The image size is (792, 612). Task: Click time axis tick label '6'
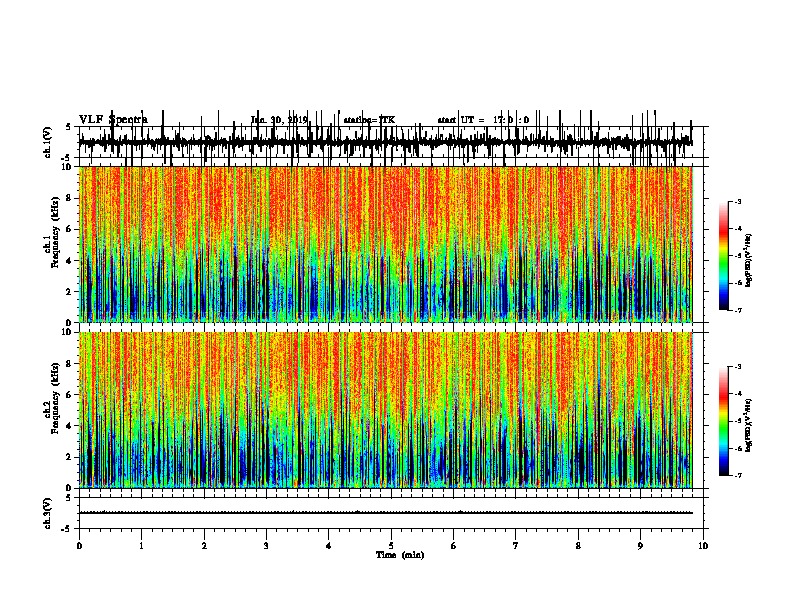click(x=454, y=546)
